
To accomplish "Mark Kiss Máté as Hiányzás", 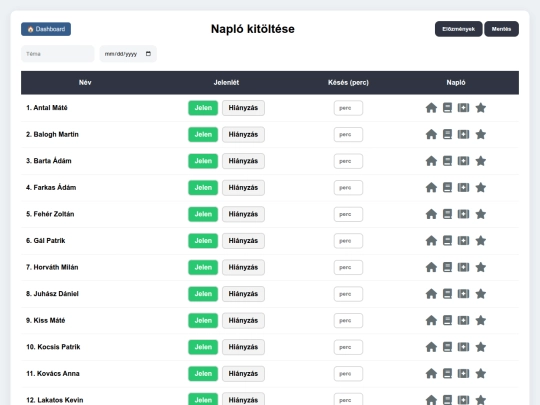I will point(243,320).
